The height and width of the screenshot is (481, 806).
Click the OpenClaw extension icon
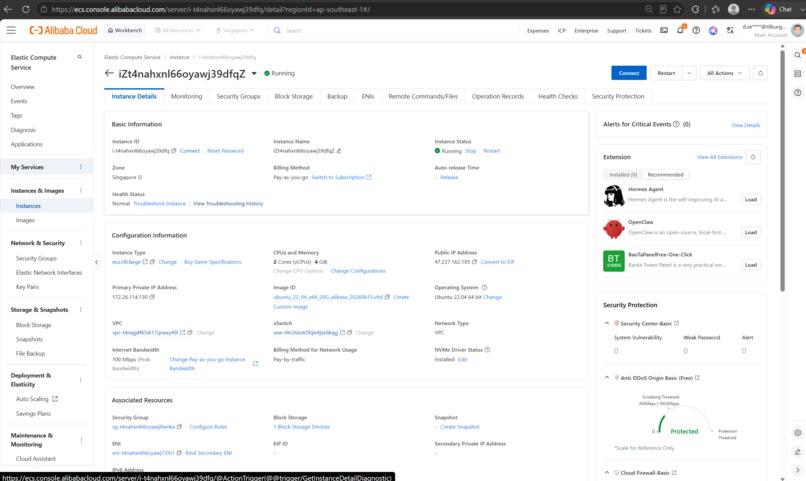coord(614,229)
